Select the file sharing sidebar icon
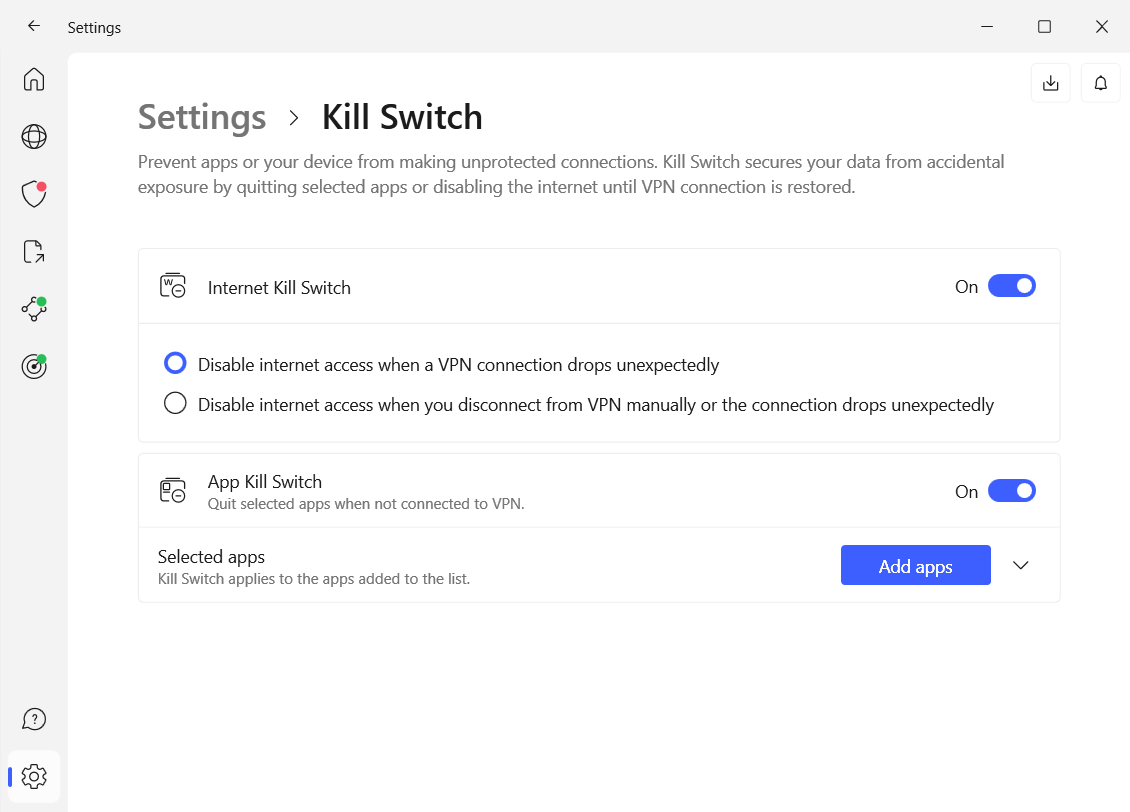 pos(33,251)
